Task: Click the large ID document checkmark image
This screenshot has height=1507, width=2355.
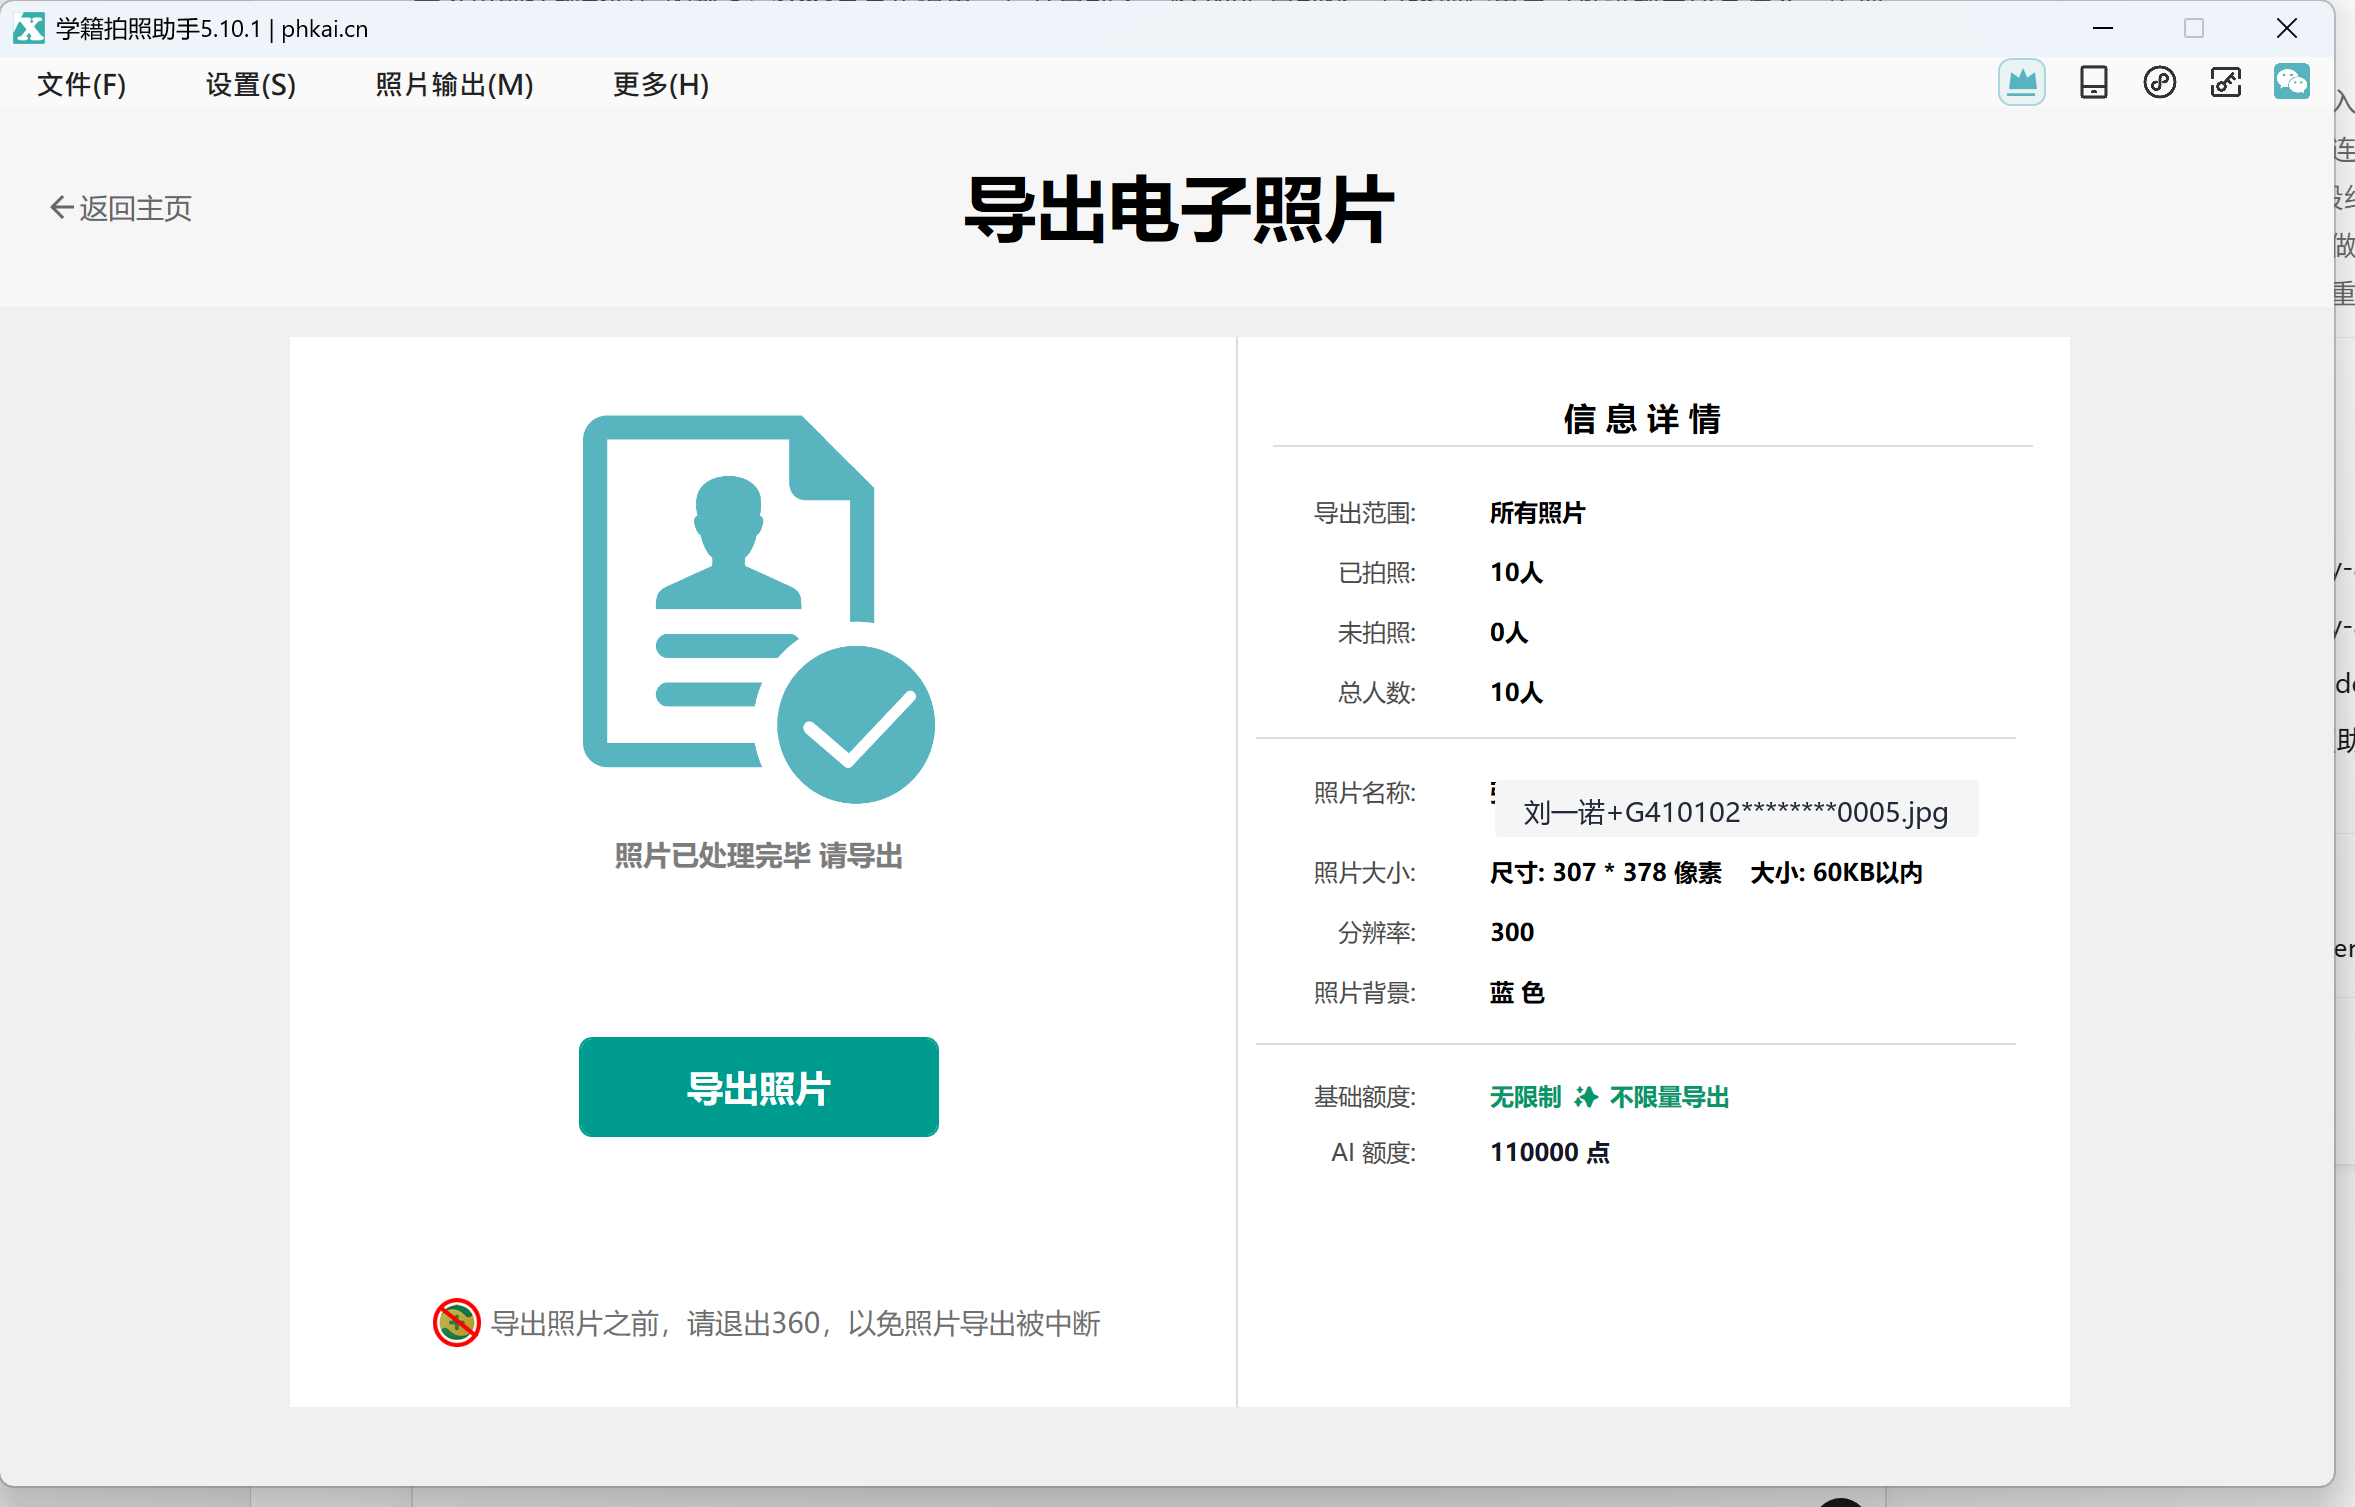Action: (758, 609)
